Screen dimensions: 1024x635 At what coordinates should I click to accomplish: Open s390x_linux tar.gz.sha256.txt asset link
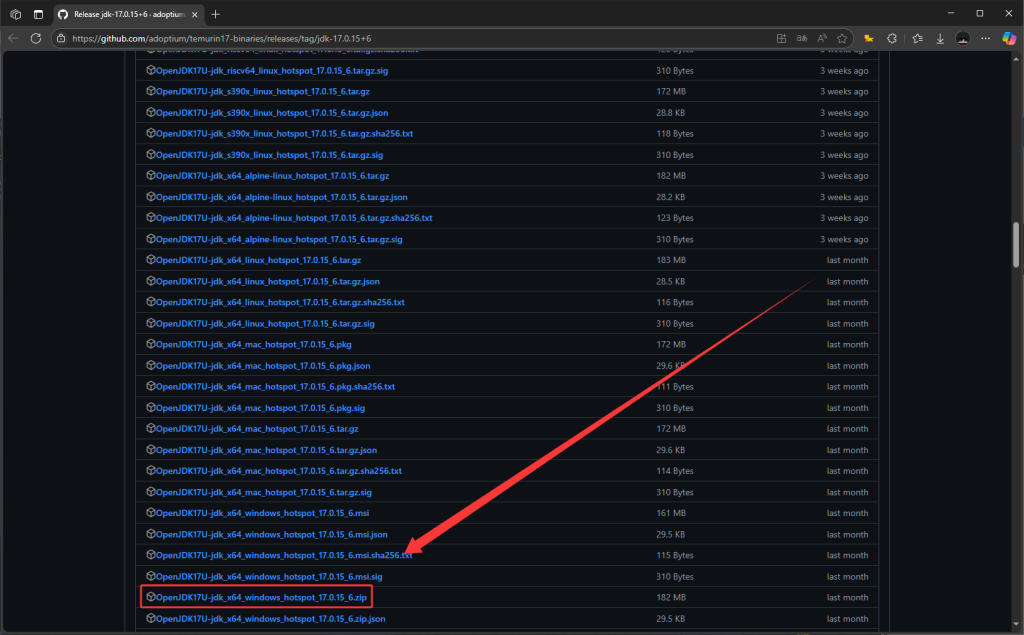(284, 133)
